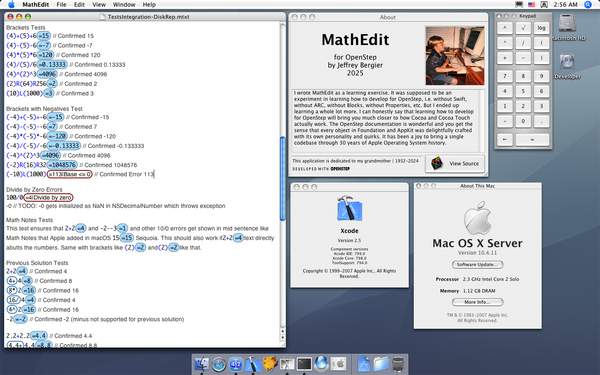Open the Edit menu

[79, 5]
